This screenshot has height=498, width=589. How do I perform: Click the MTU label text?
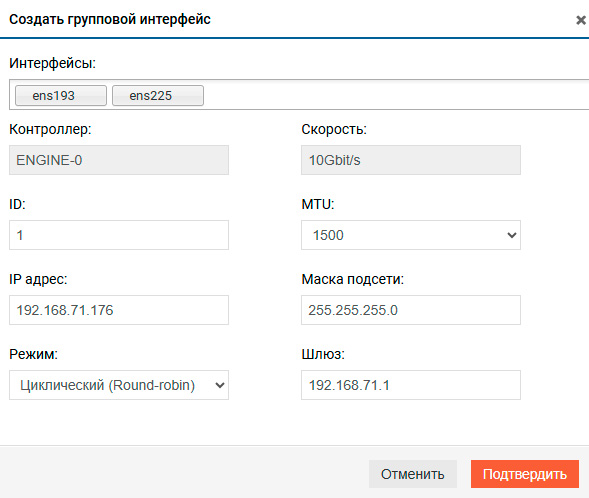click(318, 204)
